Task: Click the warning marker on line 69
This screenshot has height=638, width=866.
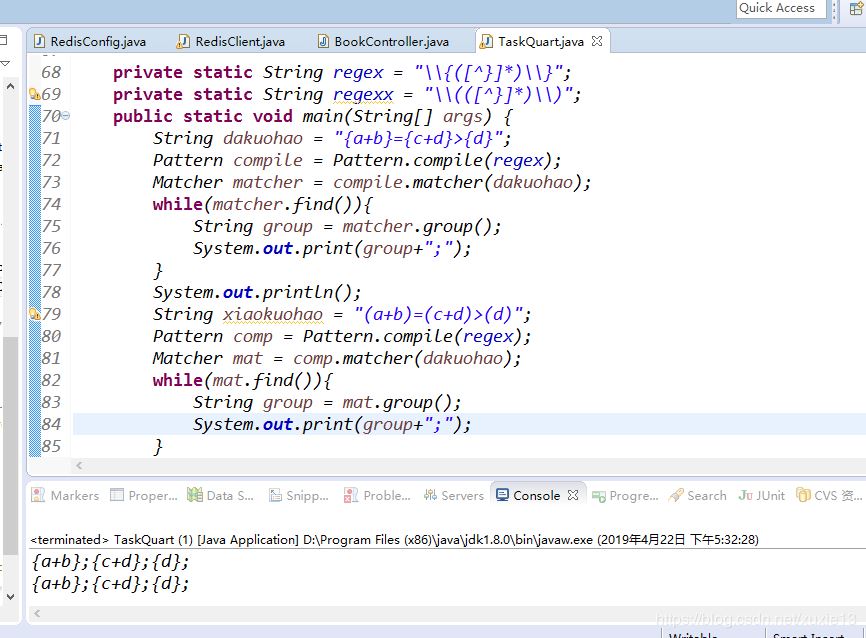Action: coord(34,94)
